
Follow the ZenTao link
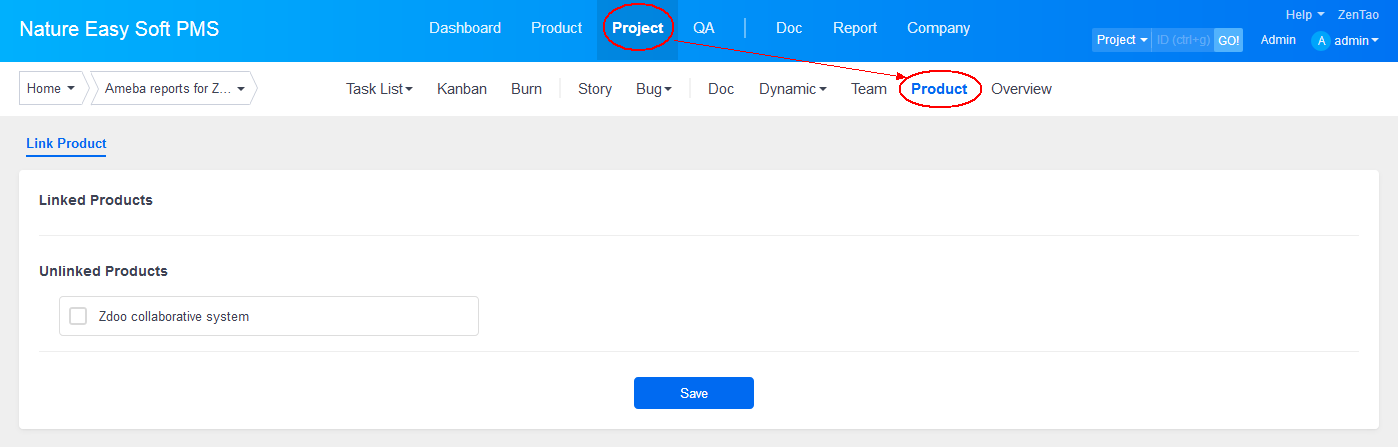pos(1358,15)
